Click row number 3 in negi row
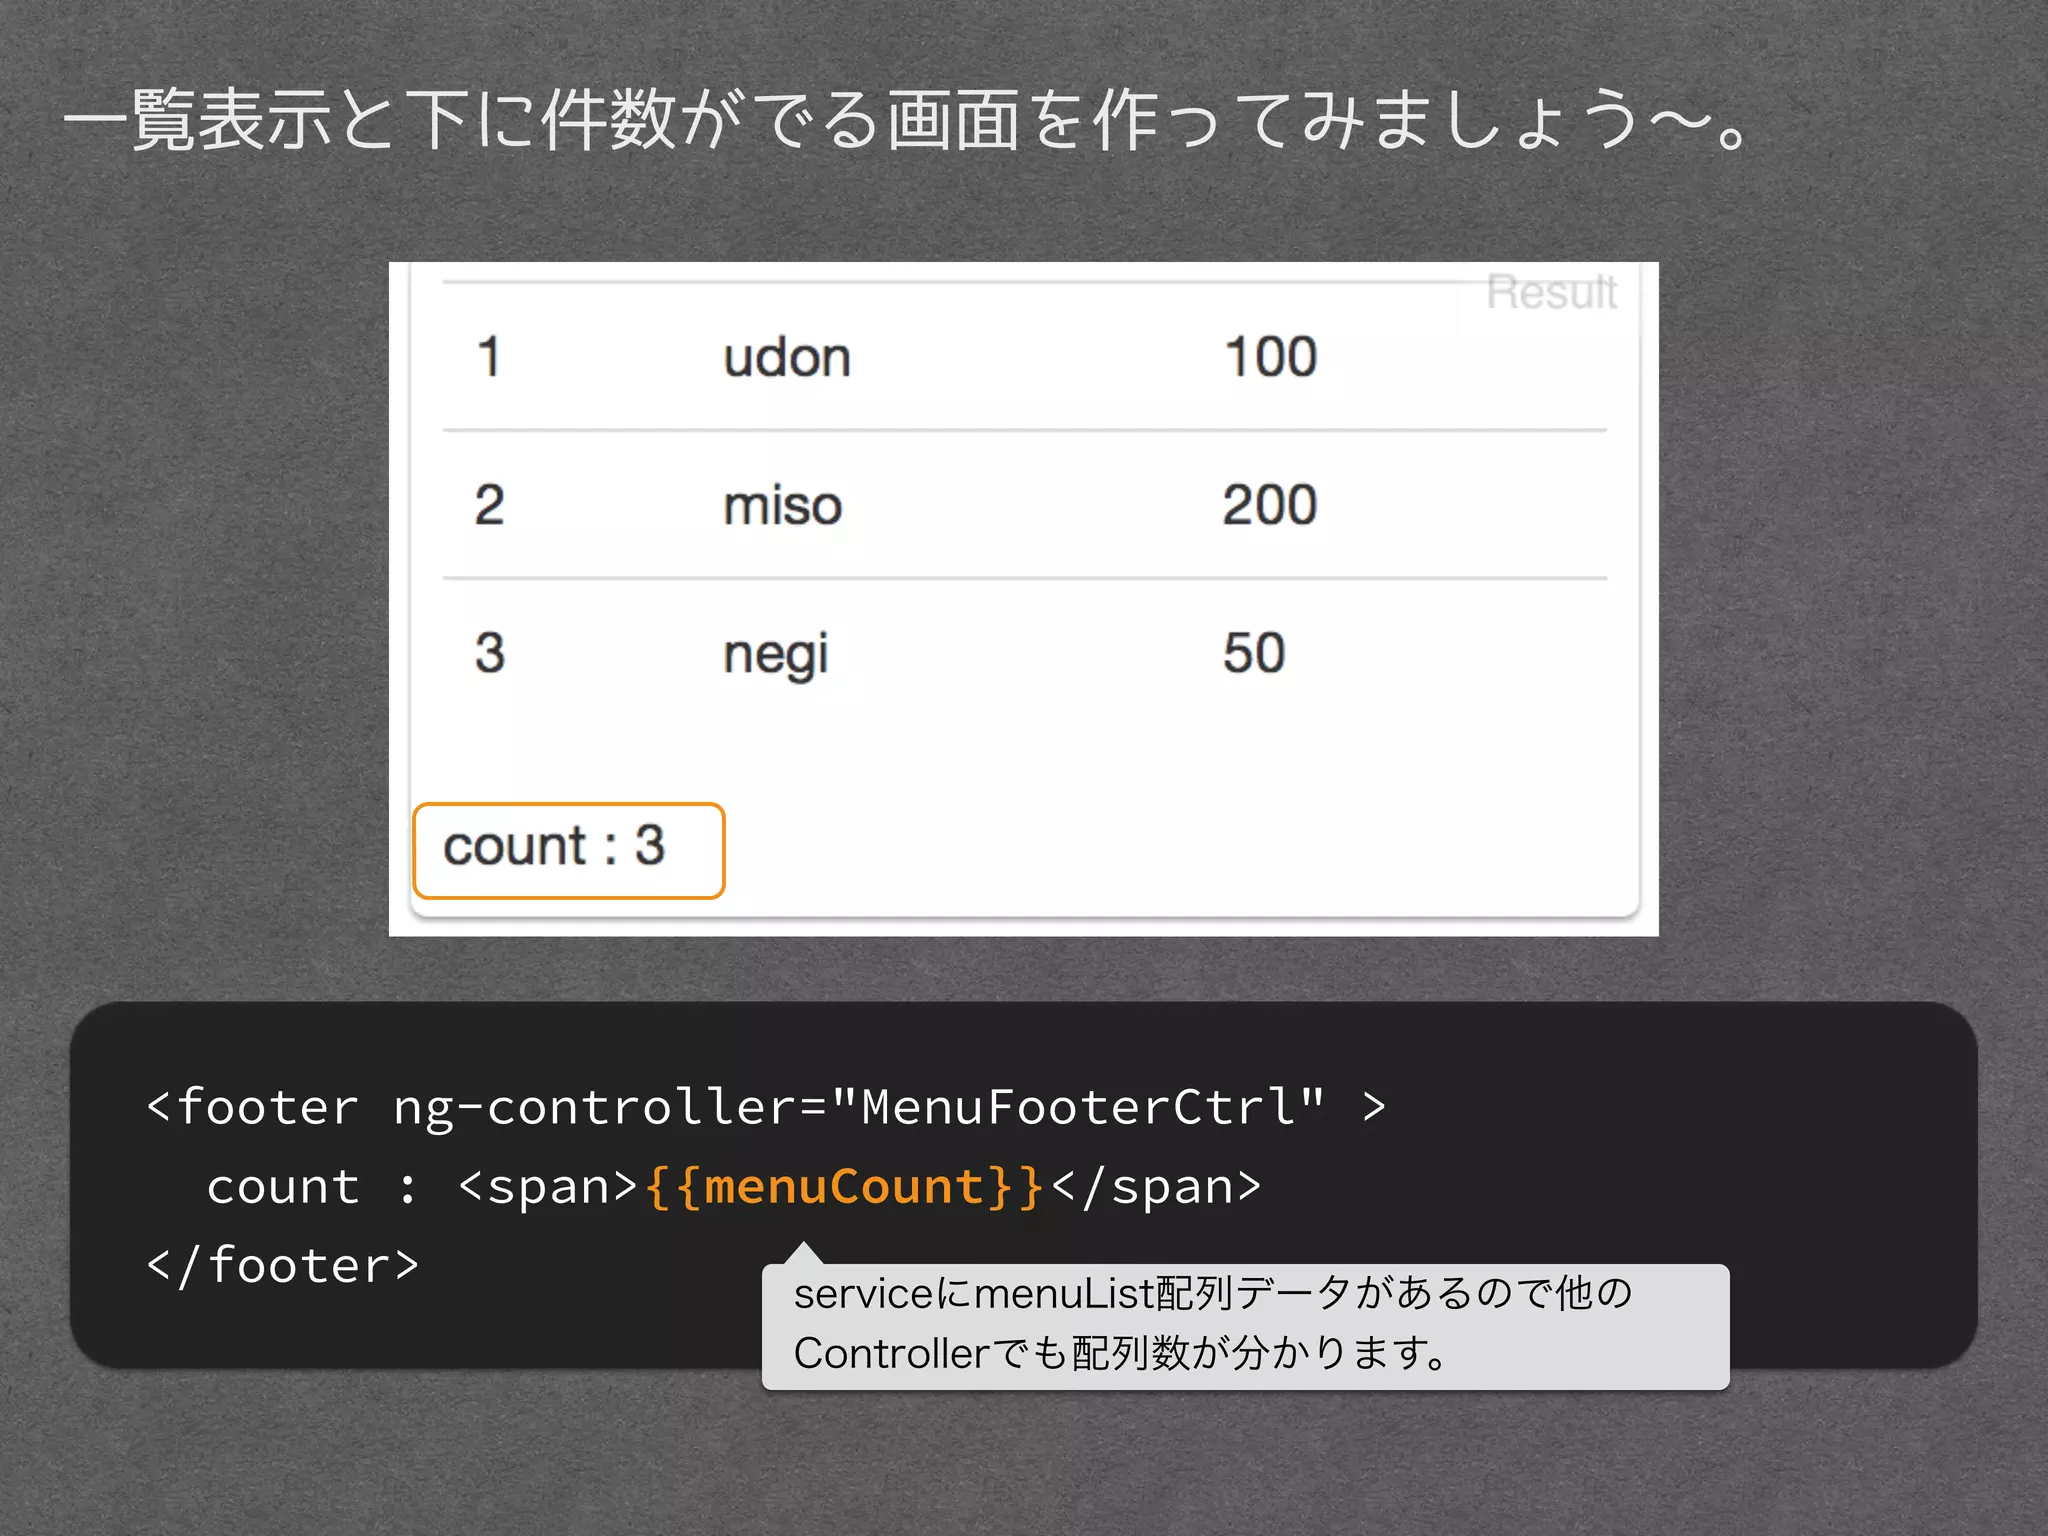This screenshot has width=2048, height=1536. click(490, 653)
